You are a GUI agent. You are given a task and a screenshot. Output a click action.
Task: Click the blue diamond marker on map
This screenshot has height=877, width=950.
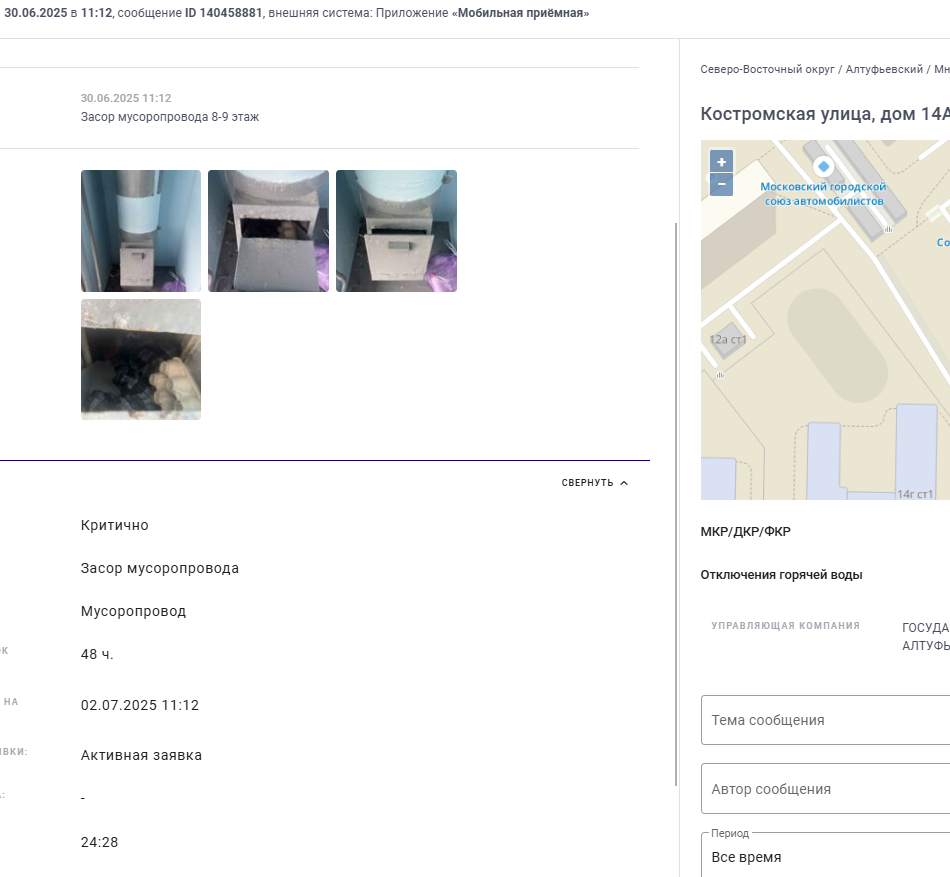coord(823,166)
